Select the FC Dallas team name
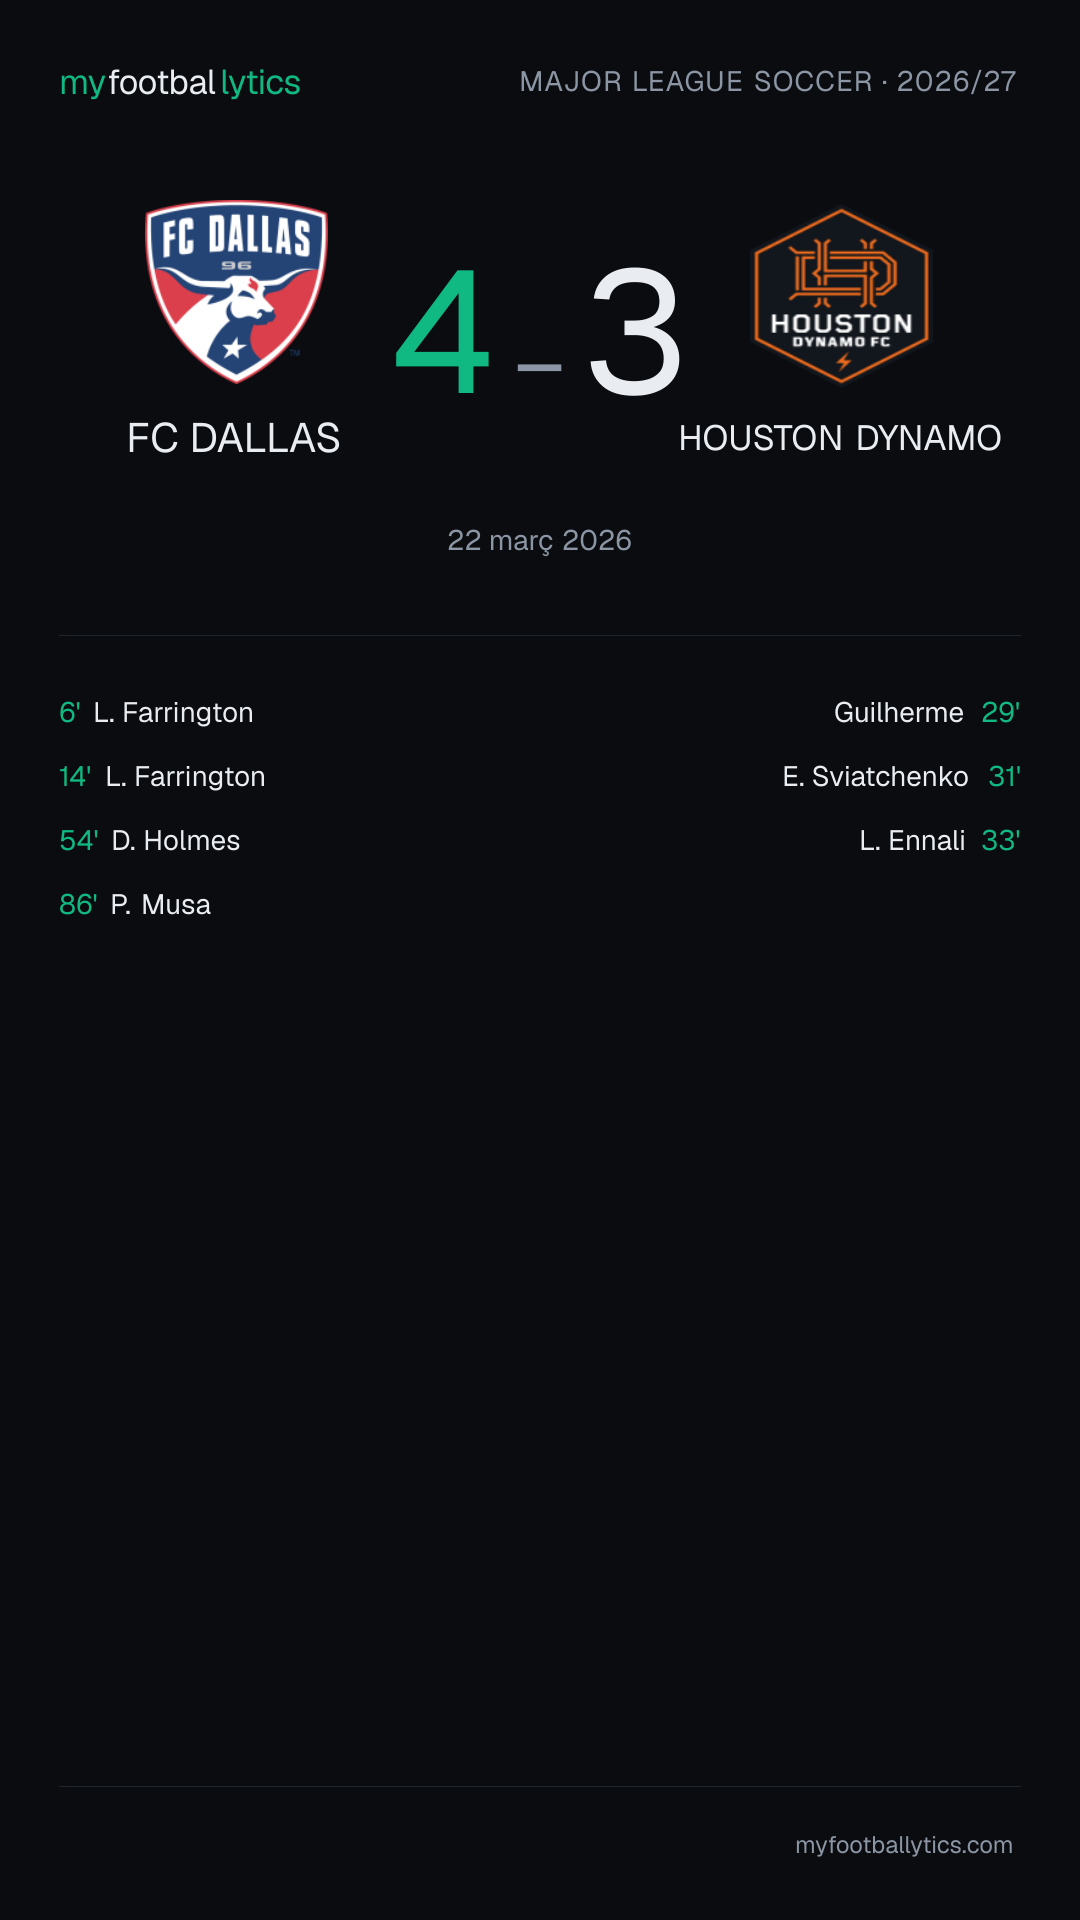The image size is (1080, 1920). tap(234, 439)
